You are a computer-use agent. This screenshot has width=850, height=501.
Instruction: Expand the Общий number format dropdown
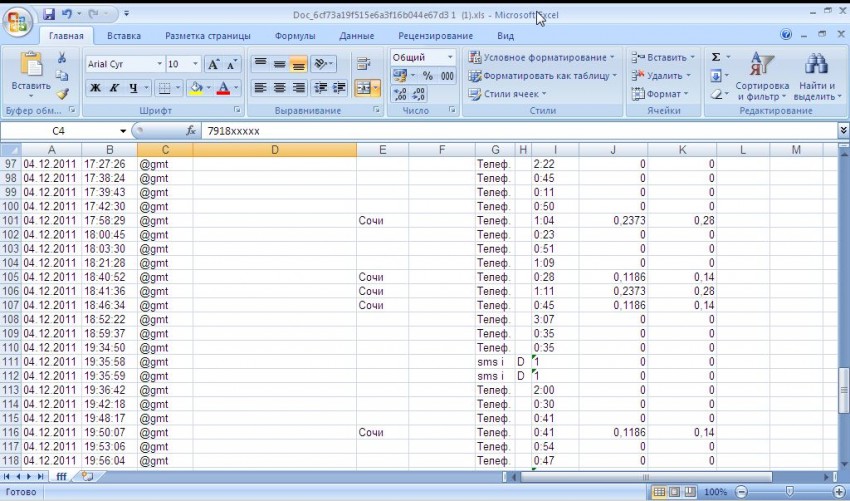[x=450, y=58]
